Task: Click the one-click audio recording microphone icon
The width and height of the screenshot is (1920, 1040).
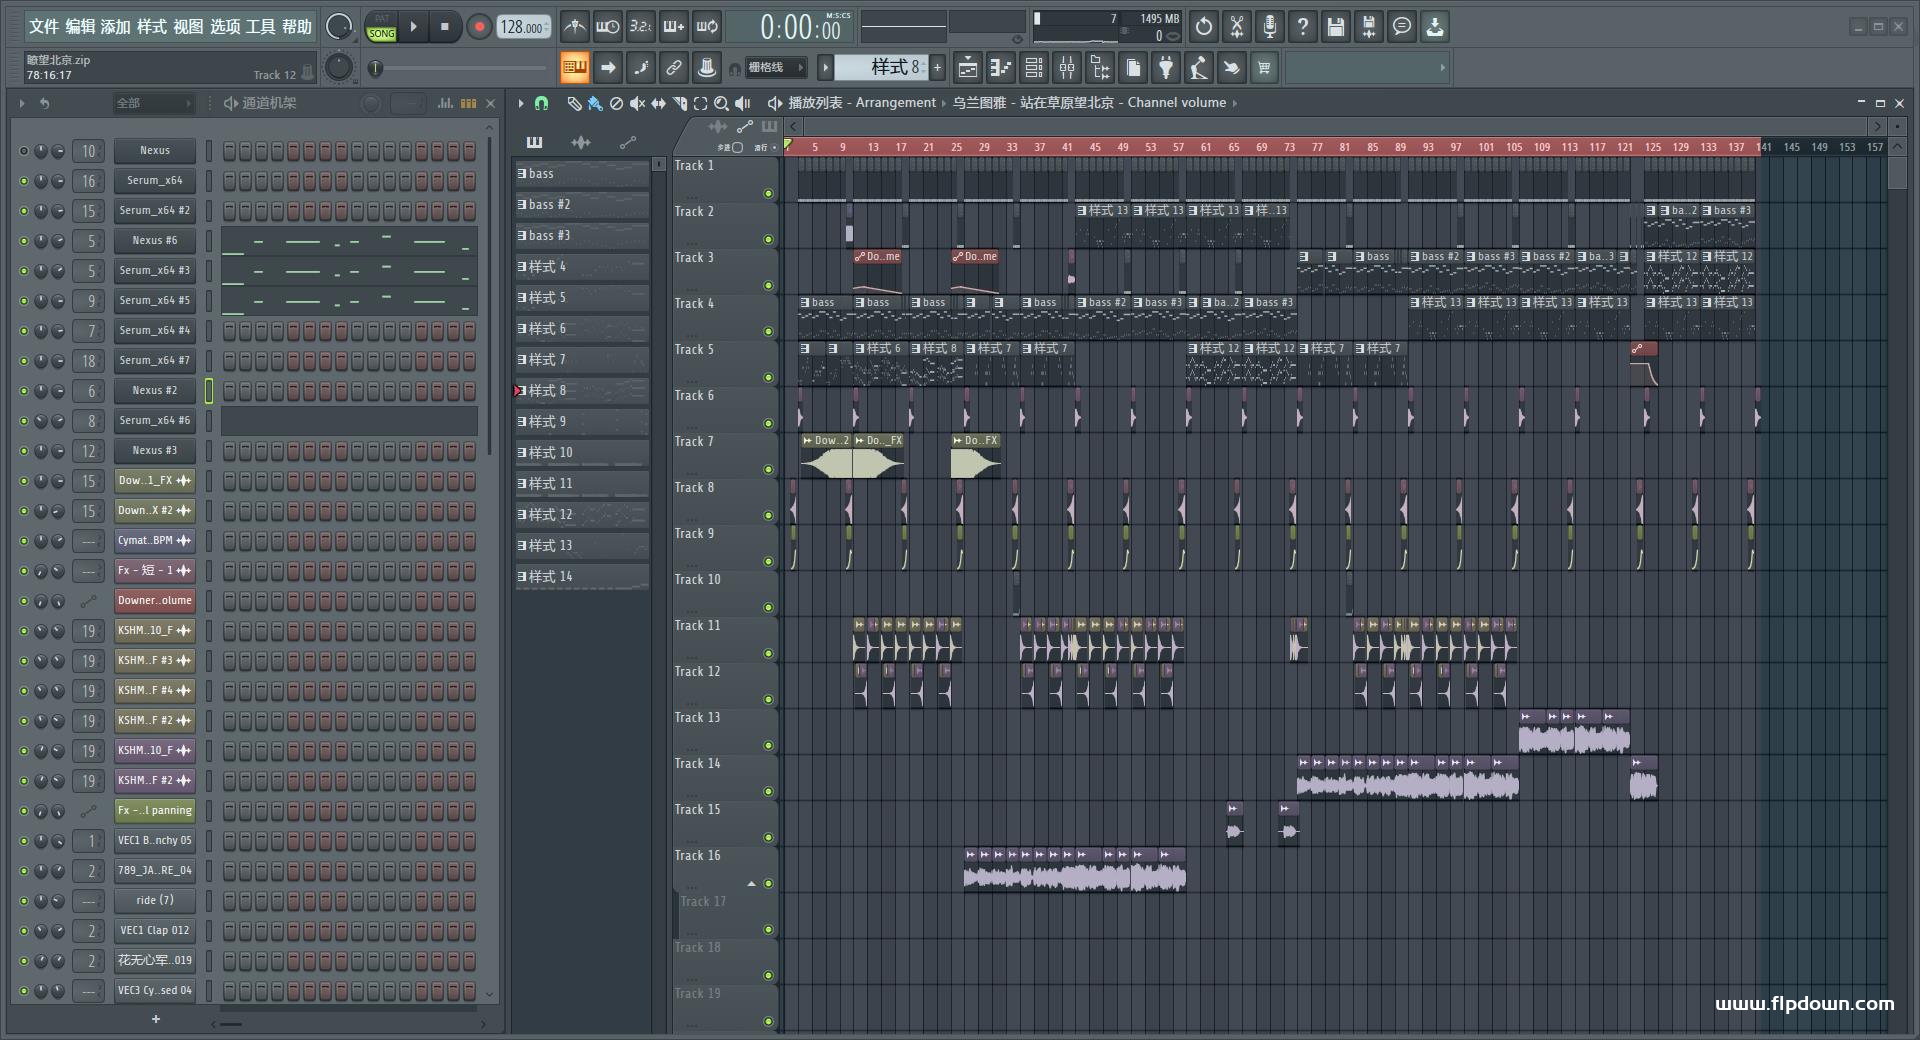Action: coord(1270,27)
